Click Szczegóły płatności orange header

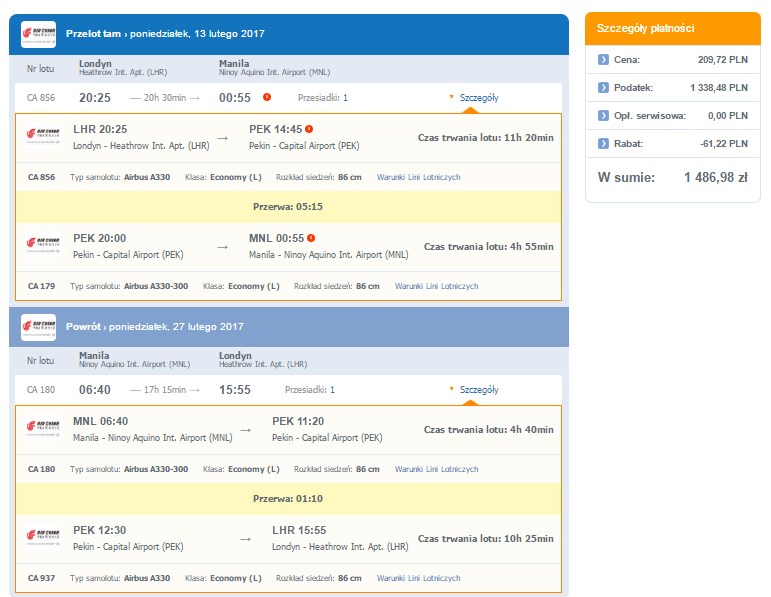673,29
